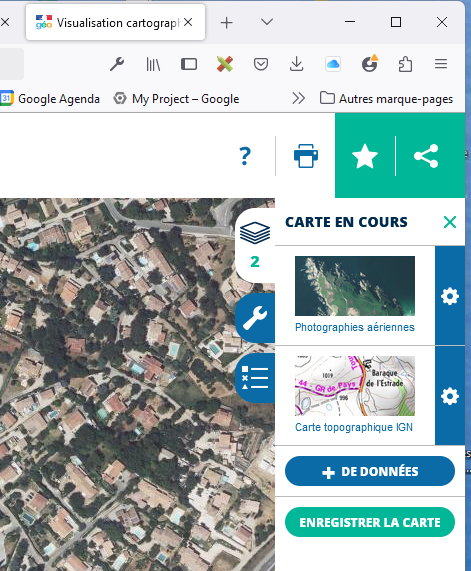Click the extension icon with orange badge
Screen dimensions: 471x571
point(369,64)
